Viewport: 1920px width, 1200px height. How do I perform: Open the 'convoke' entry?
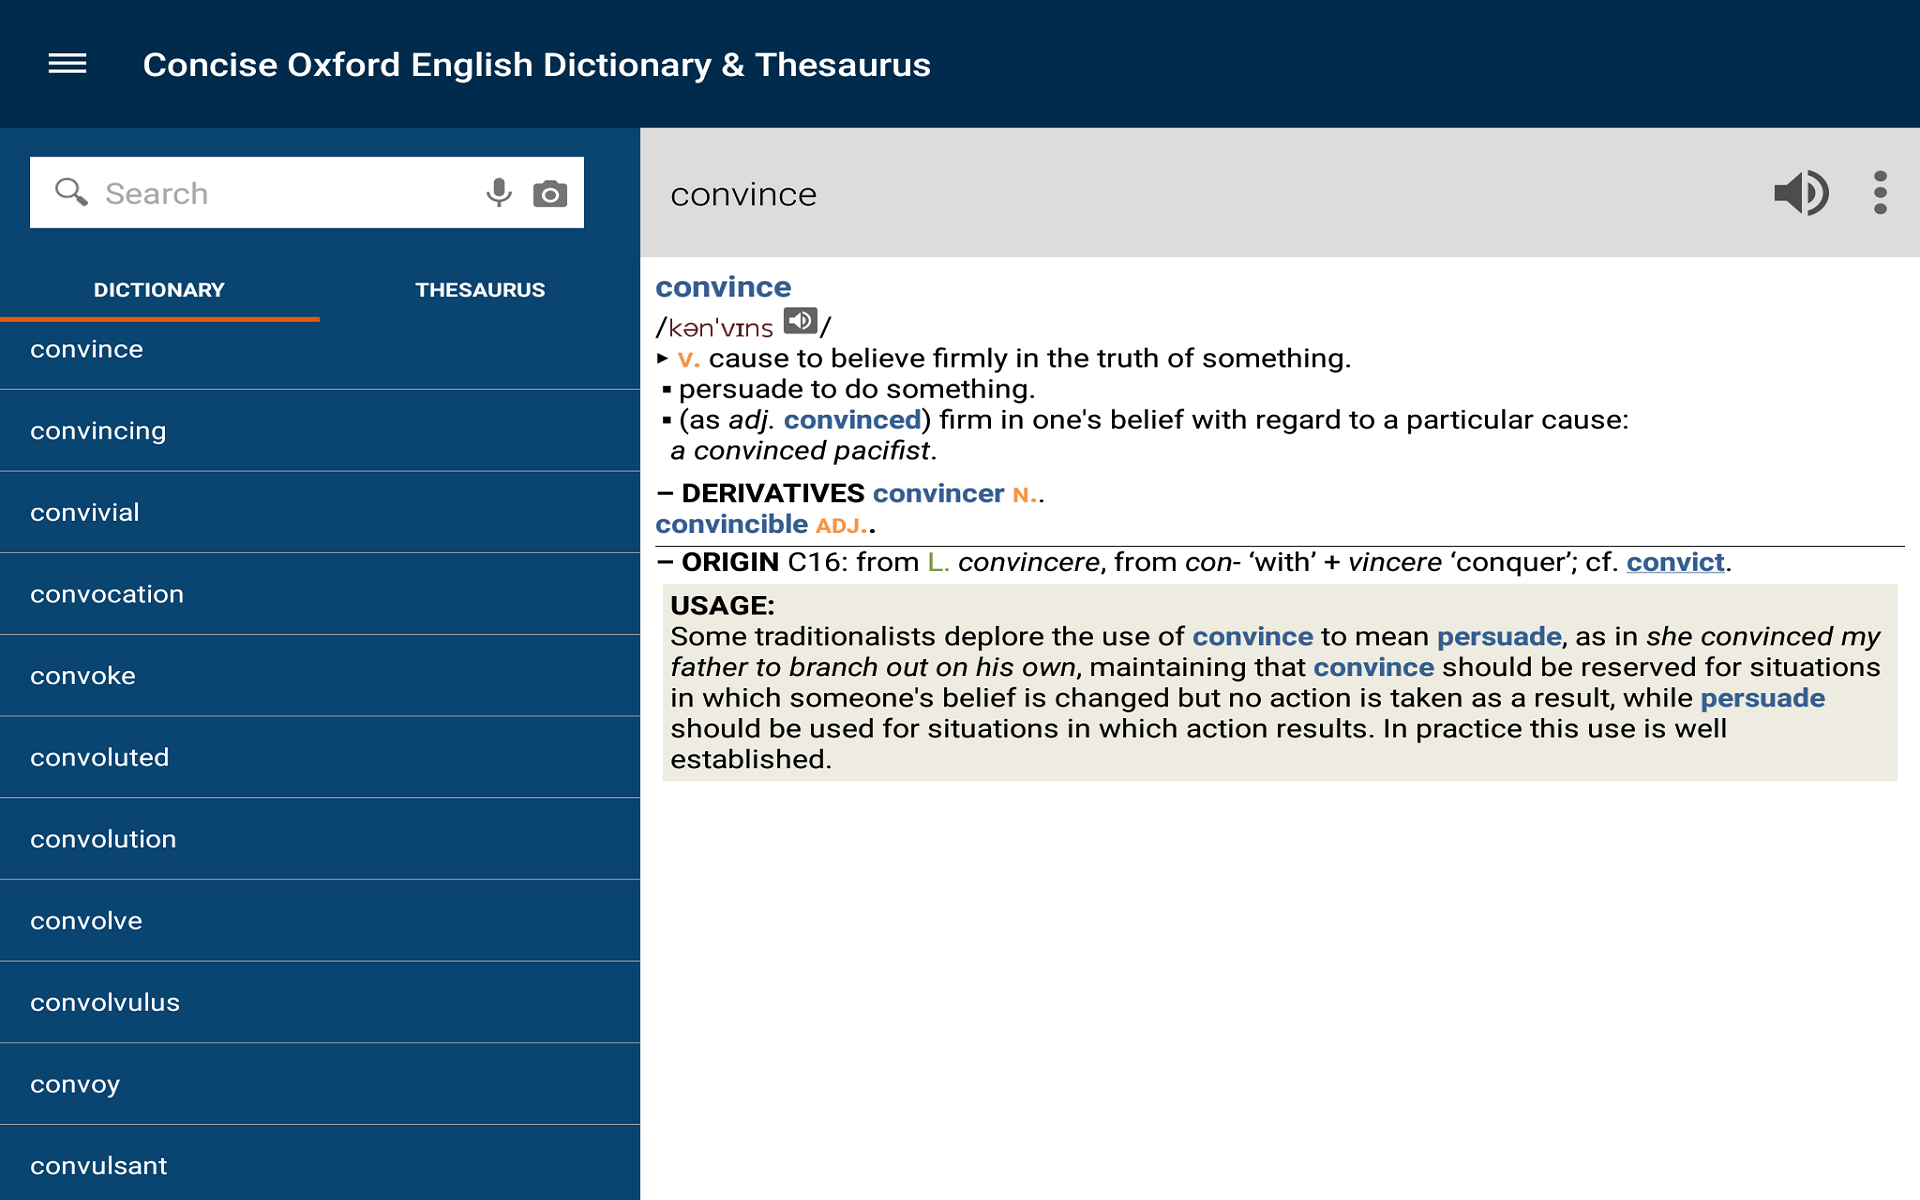coord(320,676)
